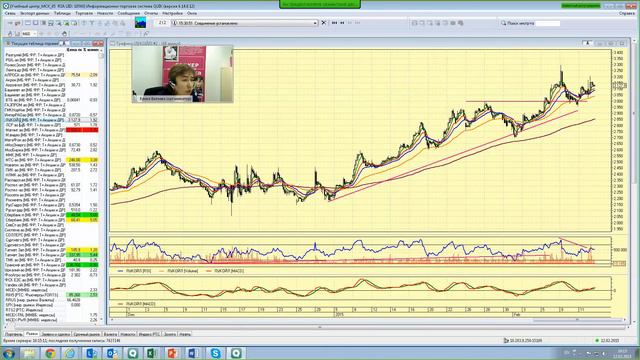The width and height of the screenshot is (640, 360).
Task: Switch to the Валюта tab
Action: pyautogui.click(x=110, y=334)
